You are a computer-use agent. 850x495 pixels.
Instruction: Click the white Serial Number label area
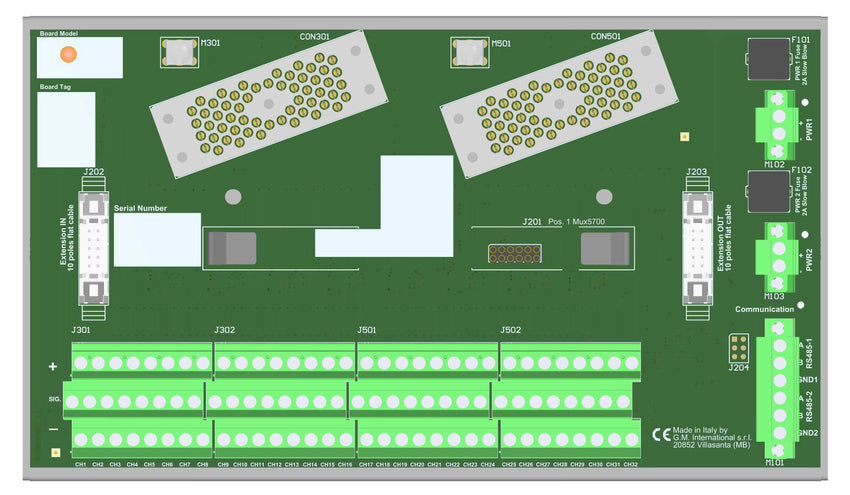(157, 240)
